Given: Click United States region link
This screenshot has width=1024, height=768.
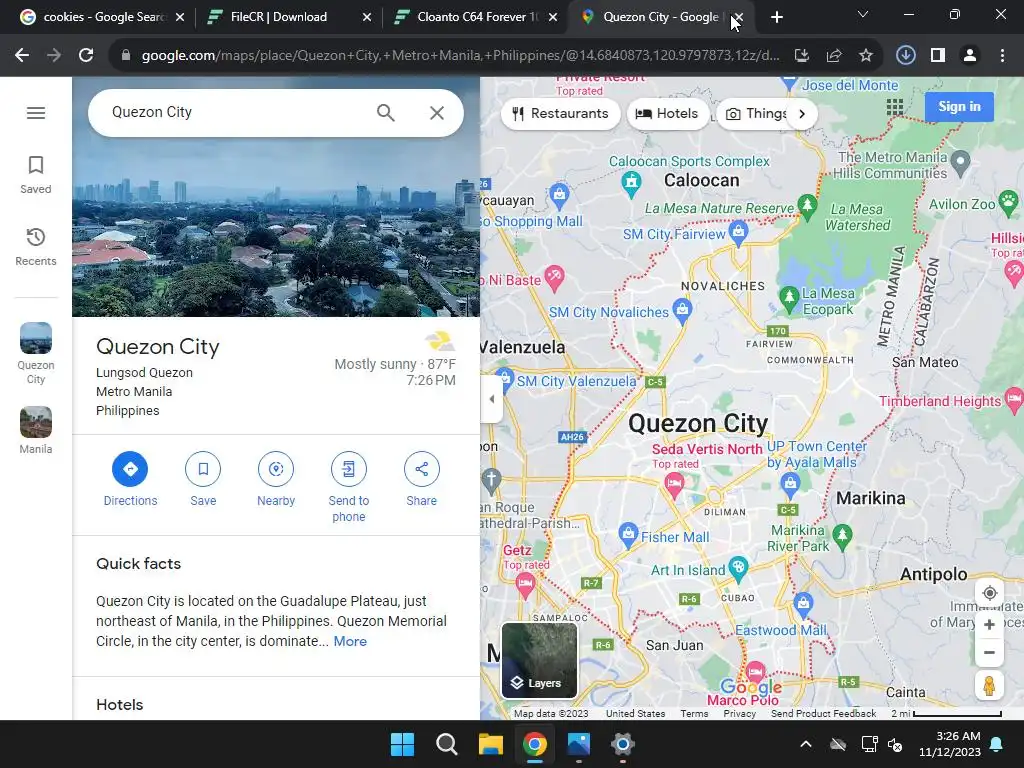Looking at the screenshot, I should (635, 714).
